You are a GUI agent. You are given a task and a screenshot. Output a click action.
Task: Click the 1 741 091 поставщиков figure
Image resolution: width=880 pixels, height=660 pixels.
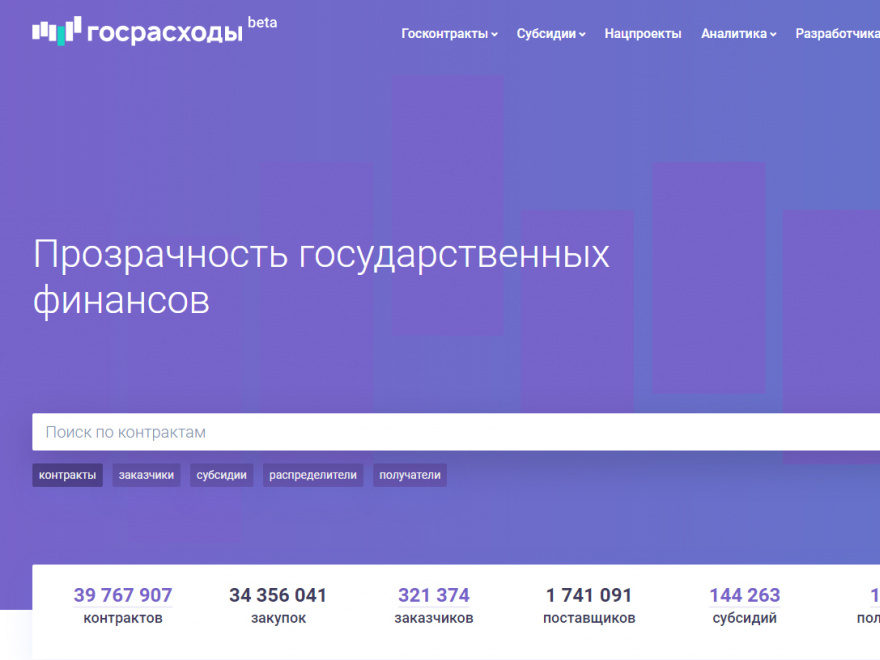point(589,595)
